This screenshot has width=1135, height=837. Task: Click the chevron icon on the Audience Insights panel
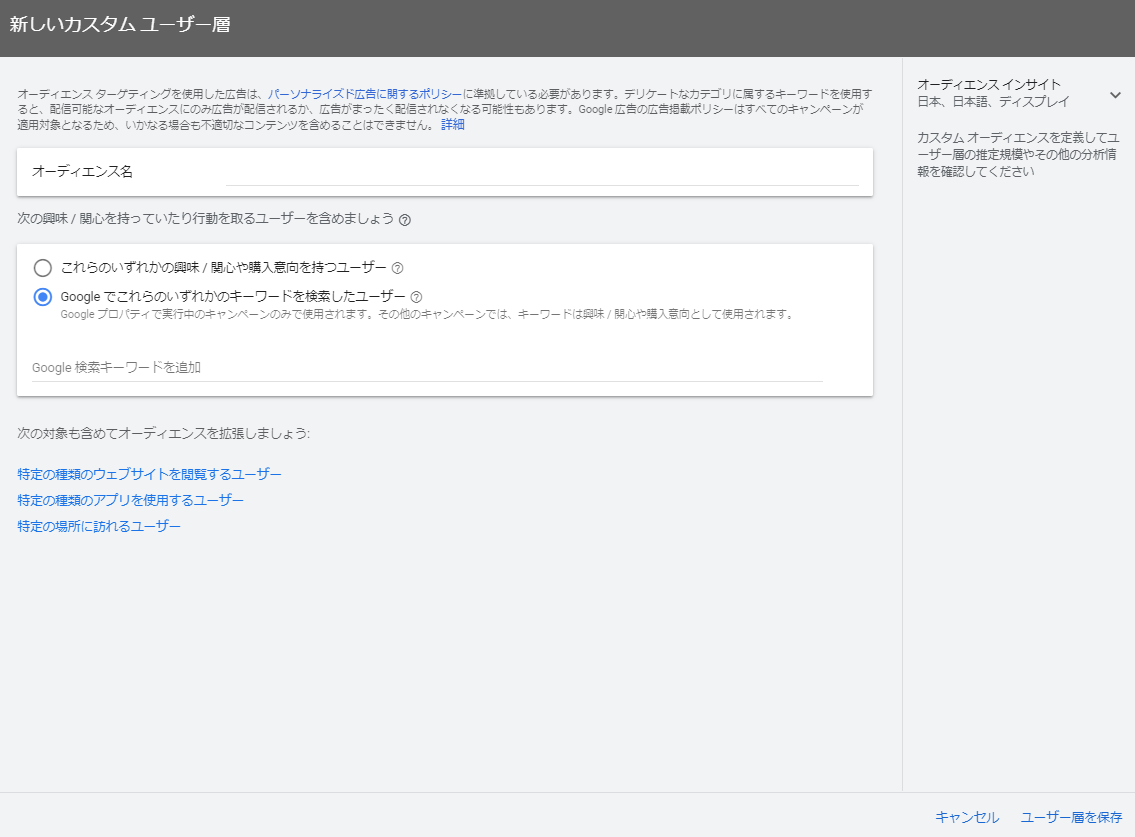[1115, 94]
